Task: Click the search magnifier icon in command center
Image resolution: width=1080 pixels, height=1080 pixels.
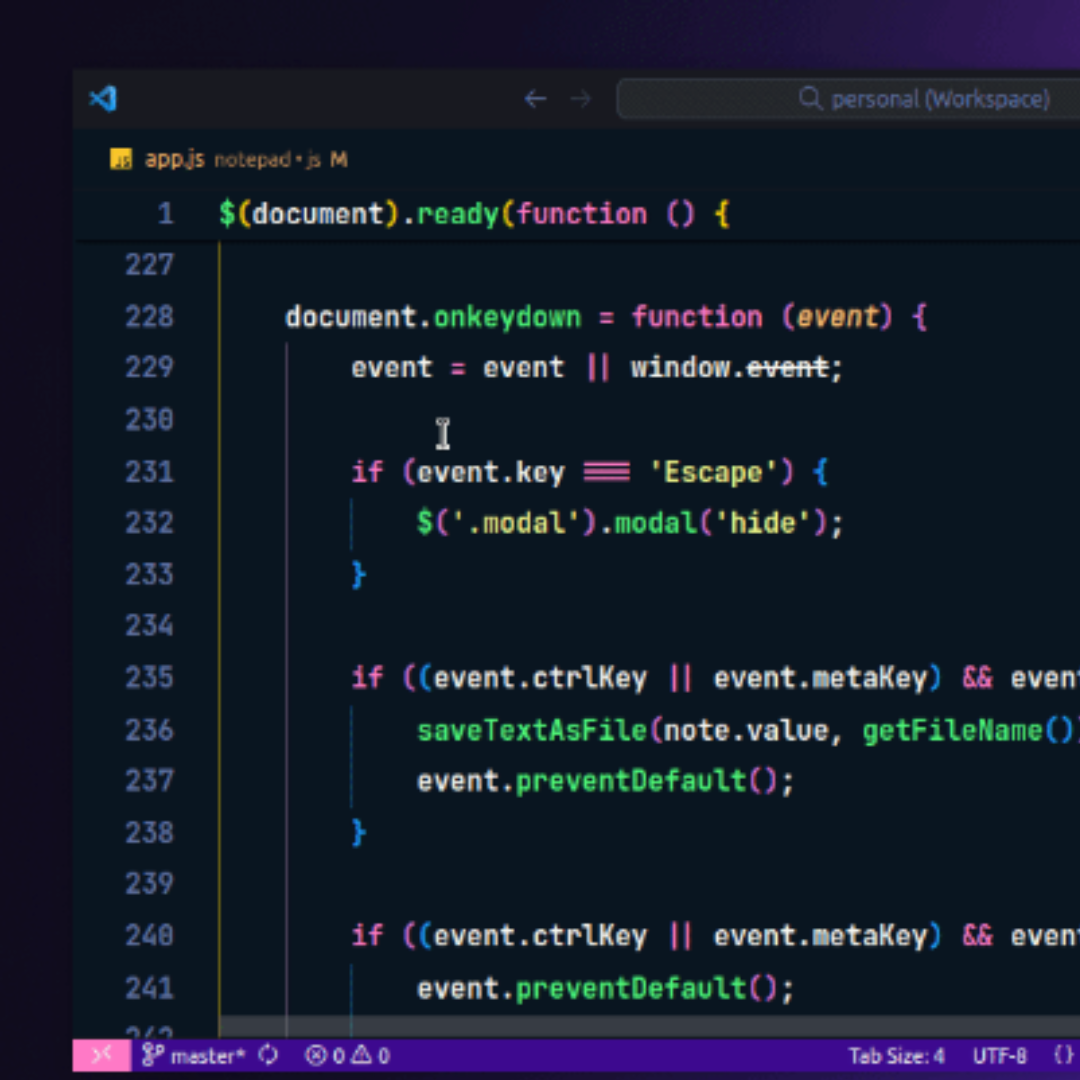Action: coord(810,99)
